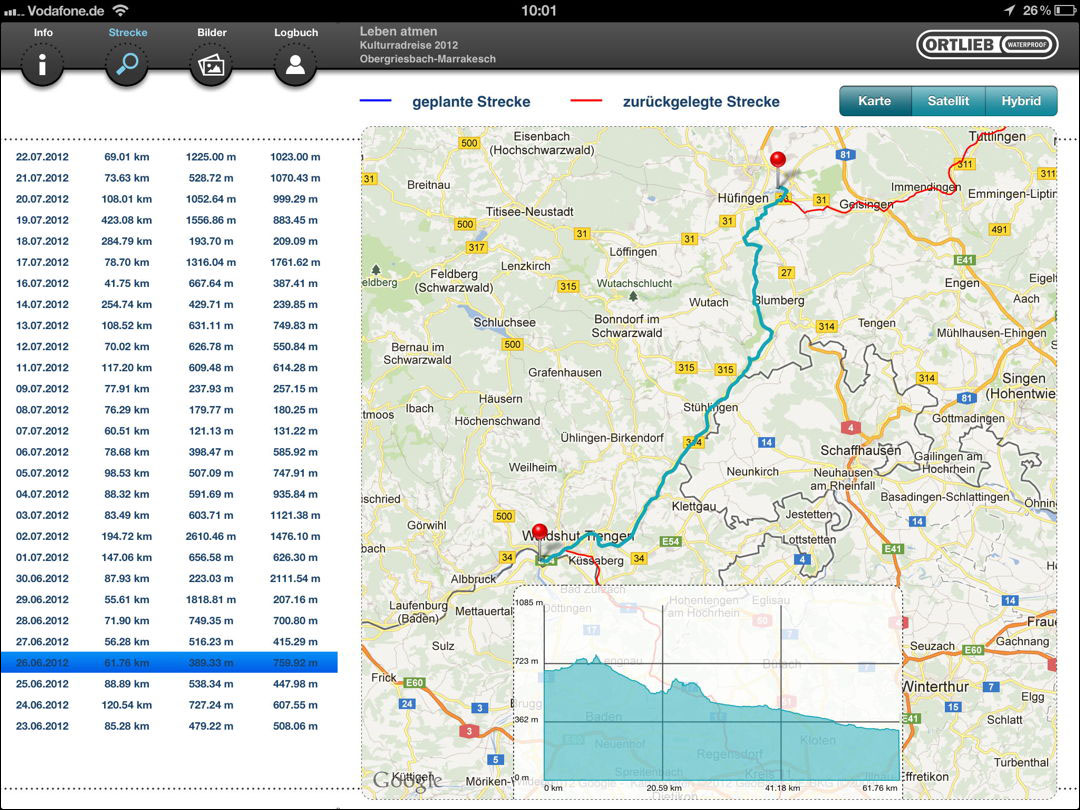Select the 12.07.2012 route row

[x=169, y=346]
